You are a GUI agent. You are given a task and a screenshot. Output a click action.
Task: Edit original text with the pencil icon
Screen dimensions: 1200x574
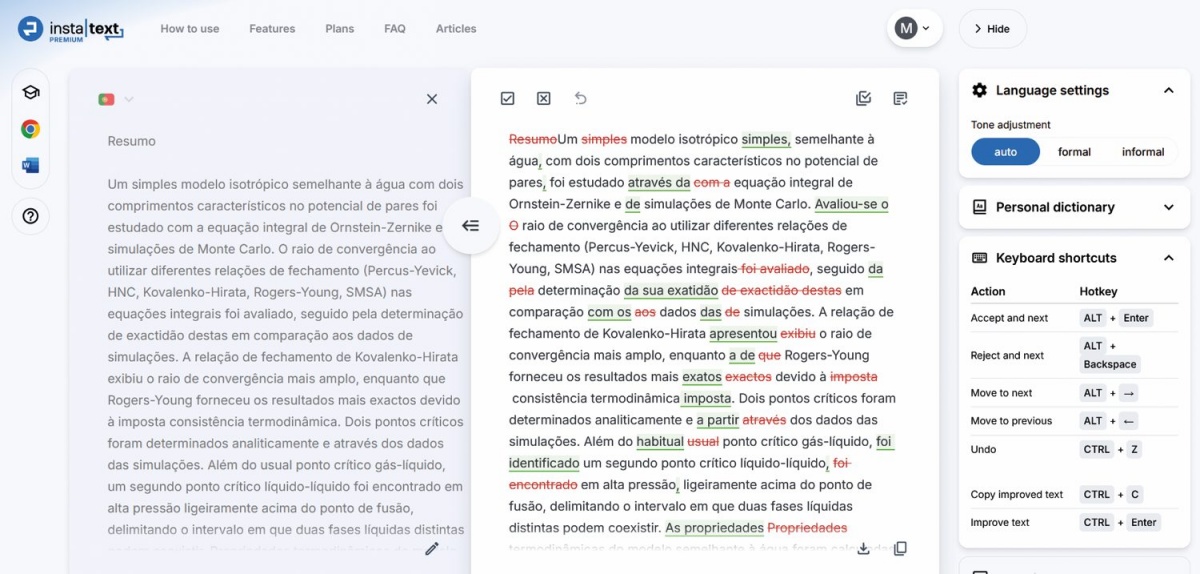(x=432, y=548)
